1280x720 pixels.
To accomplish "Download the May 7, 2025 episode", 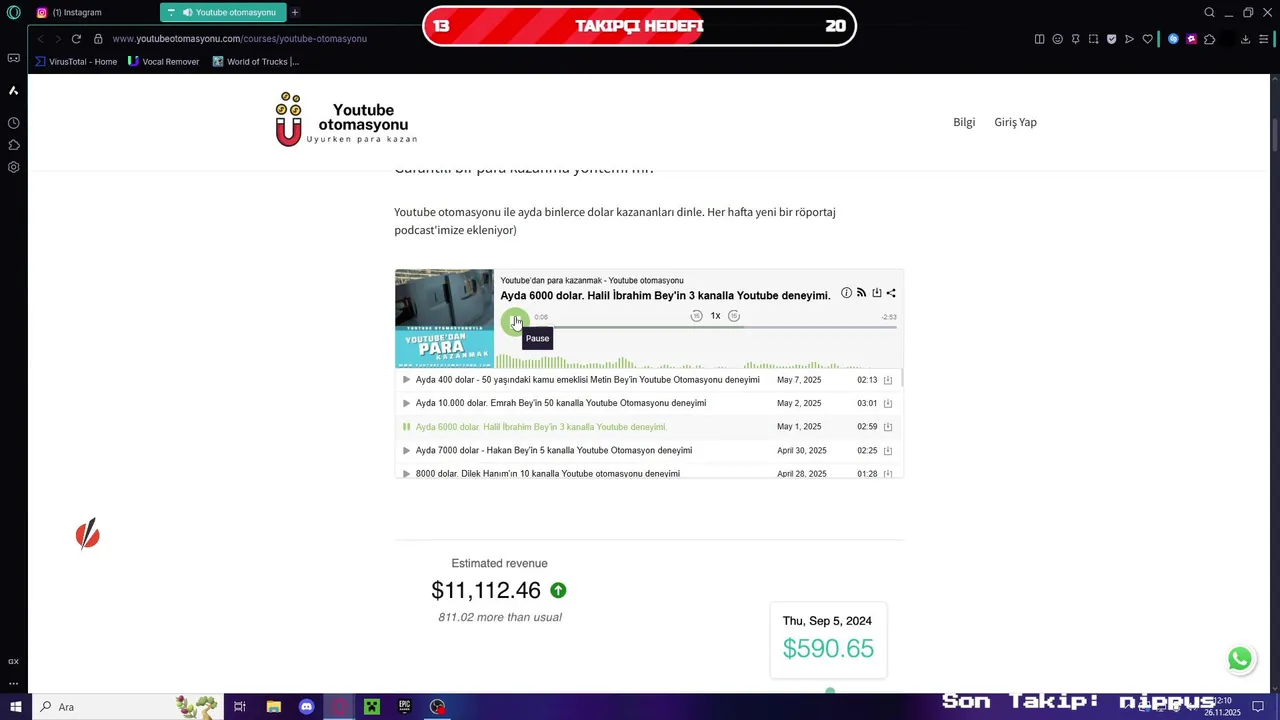I will pyautogui.click(x=887, y=380).
